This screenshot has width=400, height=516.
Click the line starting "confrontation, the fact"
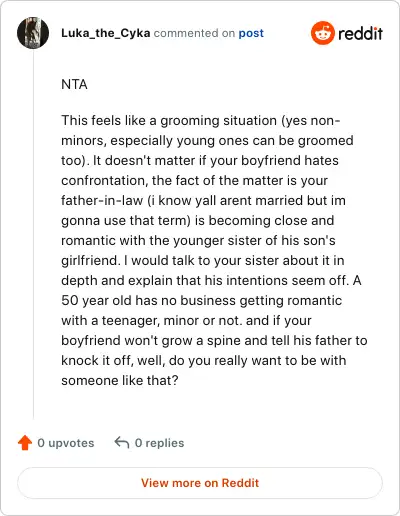pyautogui.click(x=195, y=181)
